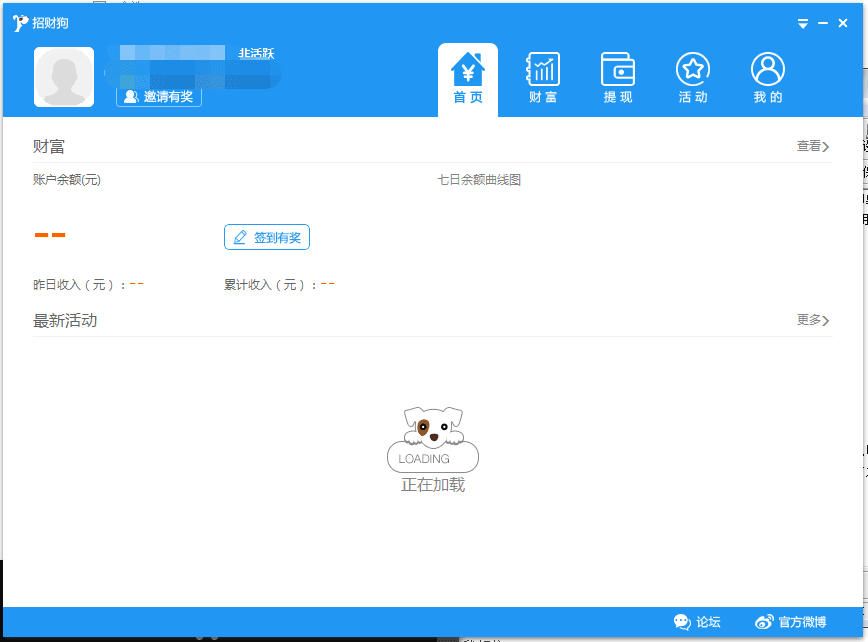868x642 pixels.
Task: Open the 我的 profile person icon
Action: 766,66
